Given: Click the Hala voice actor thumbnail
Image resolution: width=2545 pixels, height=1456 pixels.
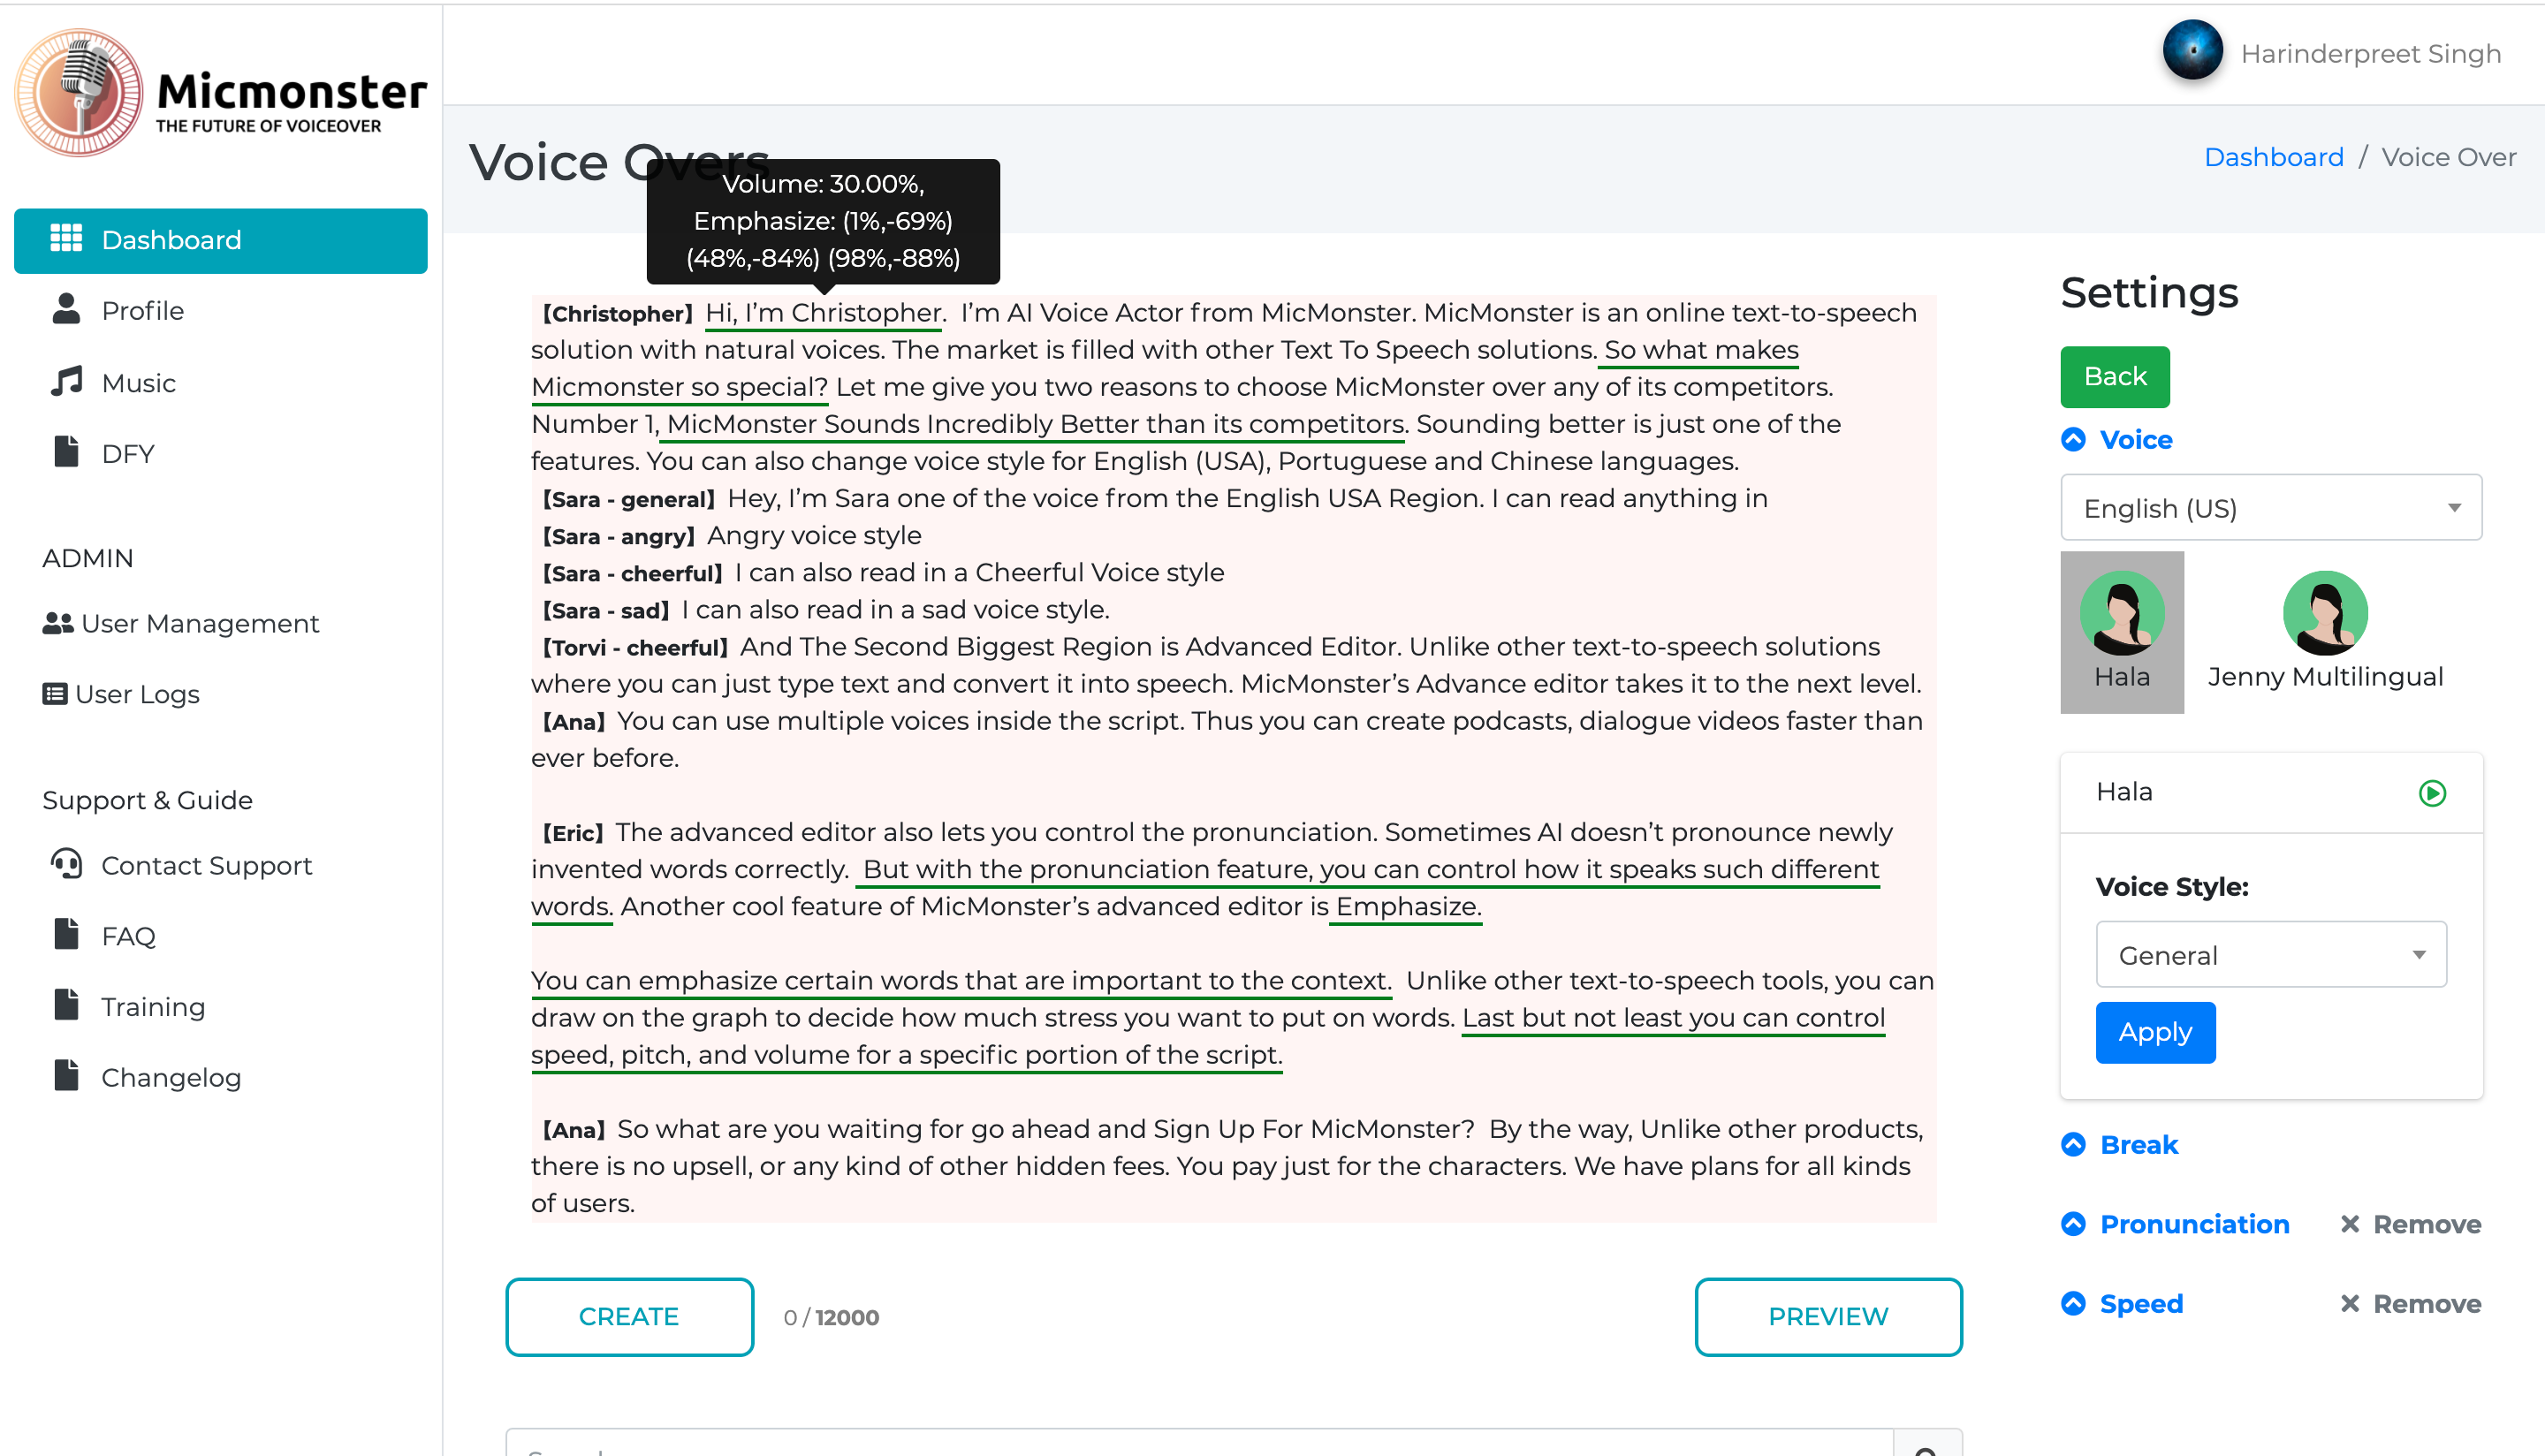Looking at the screenshot, I should click(x=2122, y=629).
